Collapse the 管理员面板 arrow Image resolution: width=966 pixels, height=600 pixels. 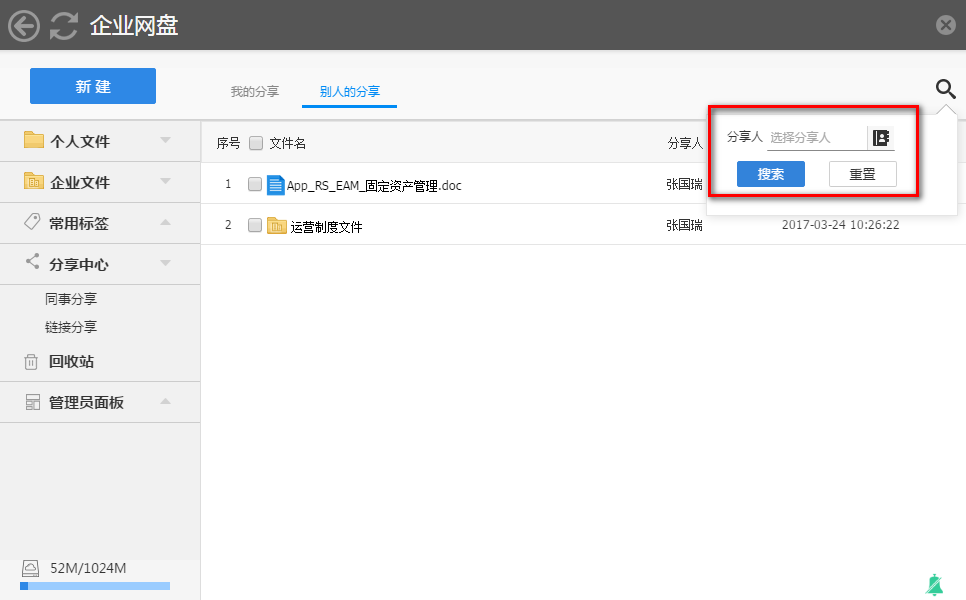[x=165, y=402]
